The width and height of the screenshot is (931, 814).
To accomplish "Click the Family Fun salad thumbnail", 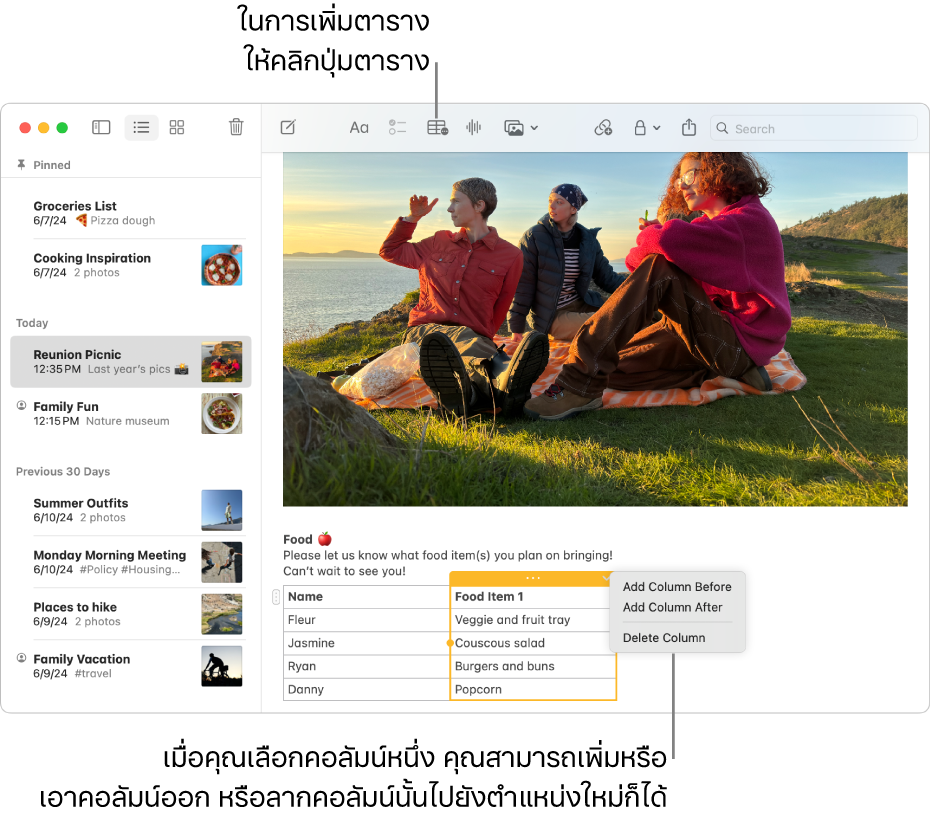I will click(221, 414).
